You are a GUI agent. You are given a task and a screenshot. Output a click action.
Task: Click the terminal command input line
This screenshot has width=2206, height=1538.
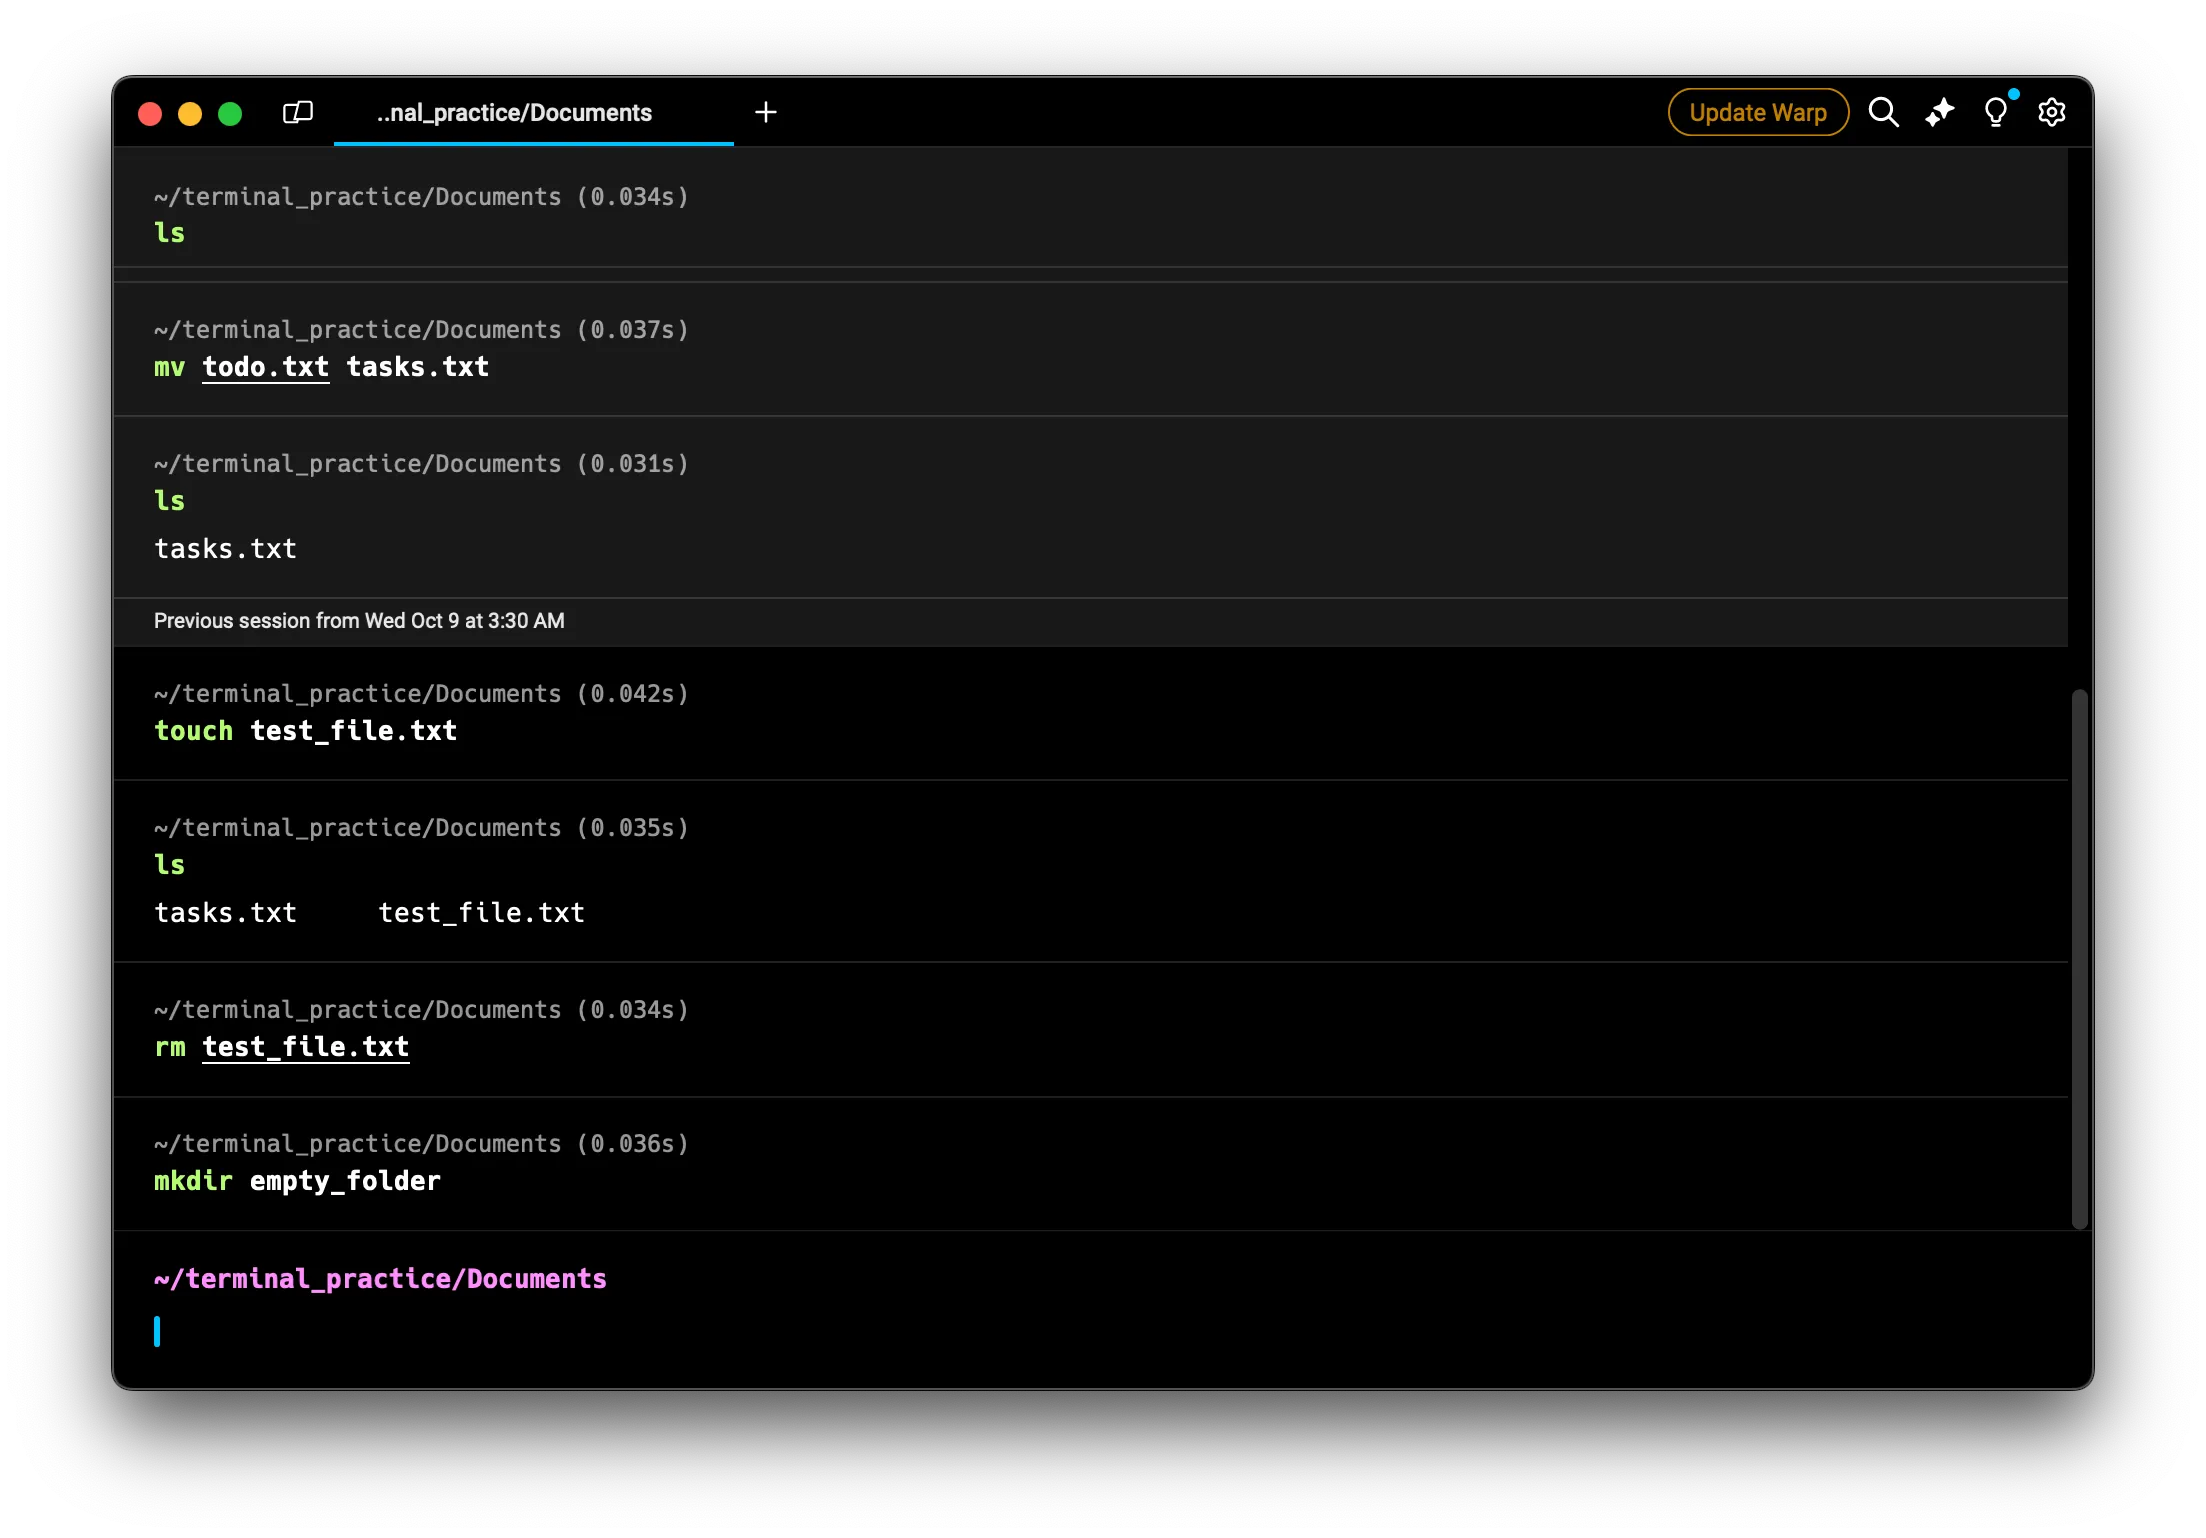coord(600,1332)
